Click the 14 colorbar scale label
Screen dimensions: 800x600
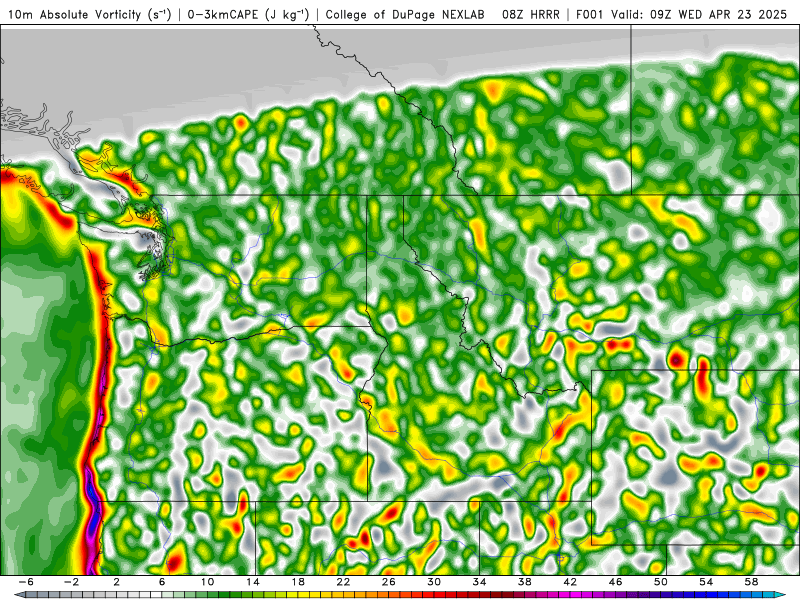[253, 582]
